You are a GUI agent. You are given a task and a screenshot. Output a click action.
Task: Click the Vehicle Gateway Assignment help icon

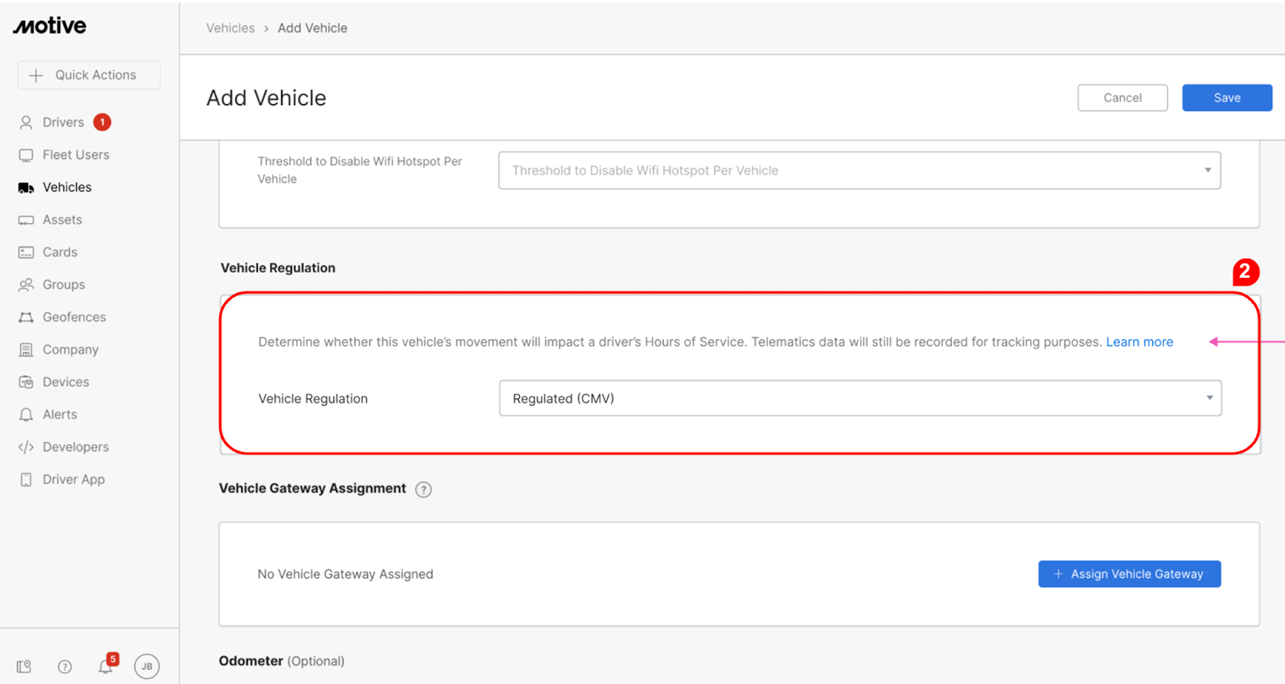tap(423, 490)
